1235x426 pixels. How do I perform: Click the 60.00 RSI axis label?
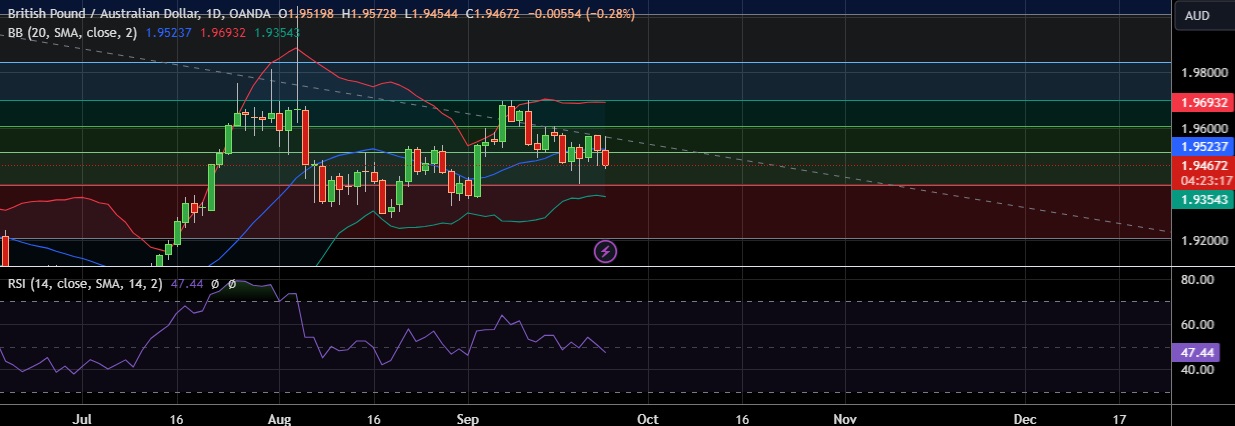point(1197,324)
